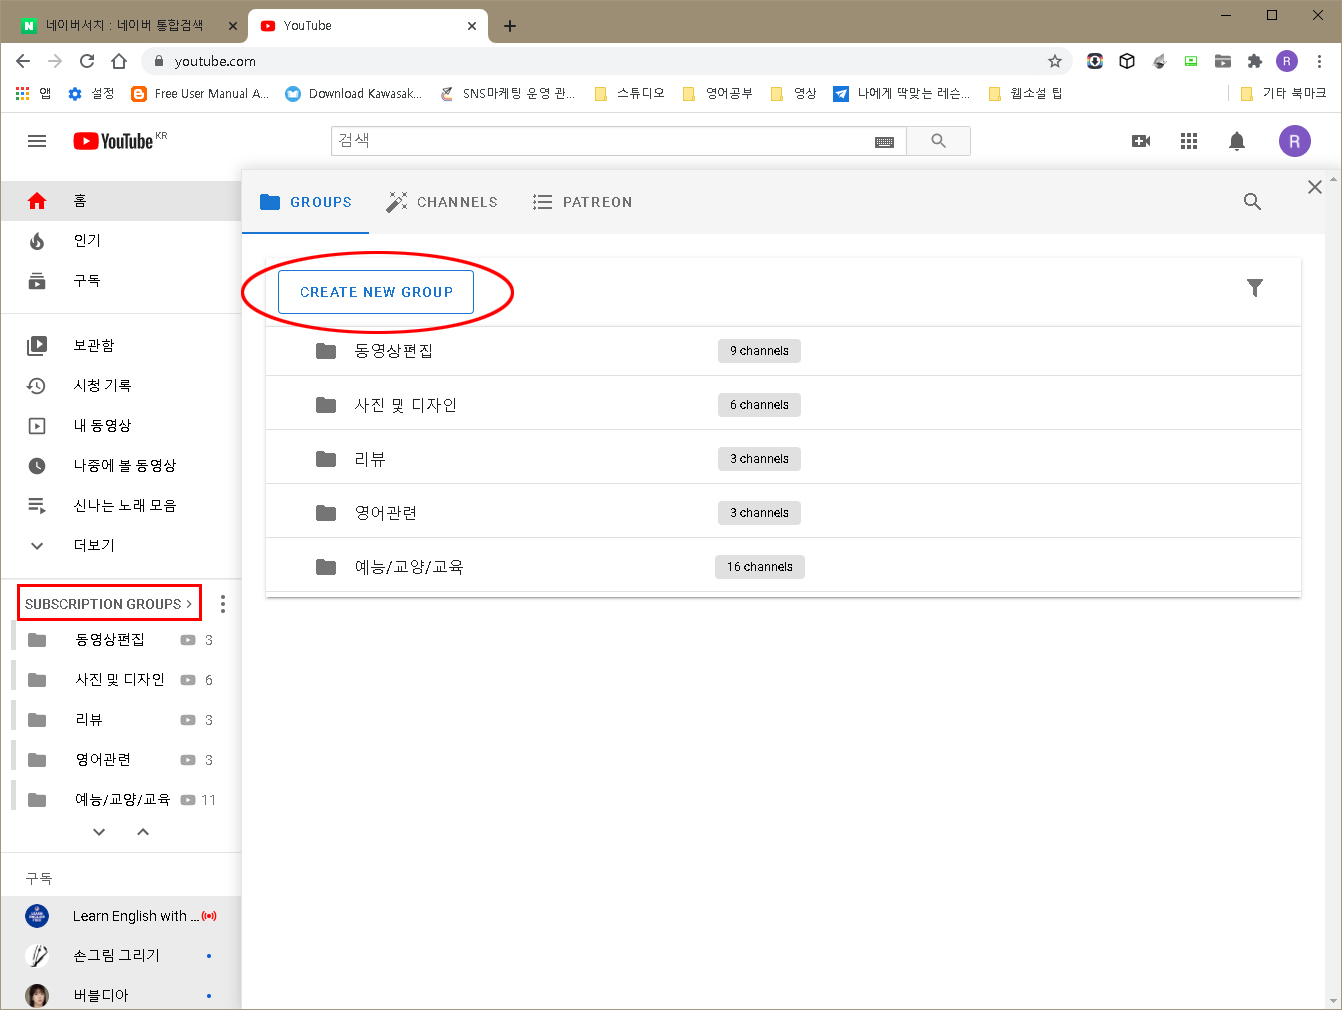
Task: Click the YouTube apps grid icon
Action: pos(1189,141)
